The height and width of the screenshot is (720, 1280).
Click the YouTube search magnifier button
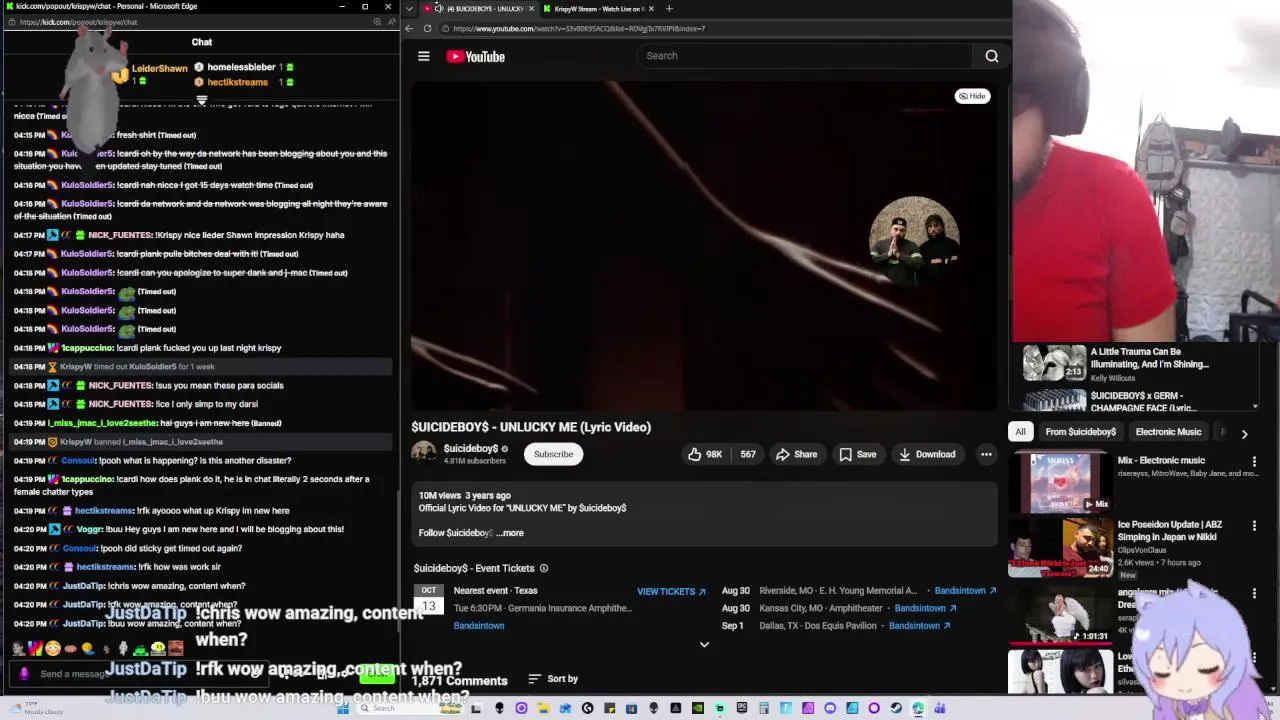point(992,56)
